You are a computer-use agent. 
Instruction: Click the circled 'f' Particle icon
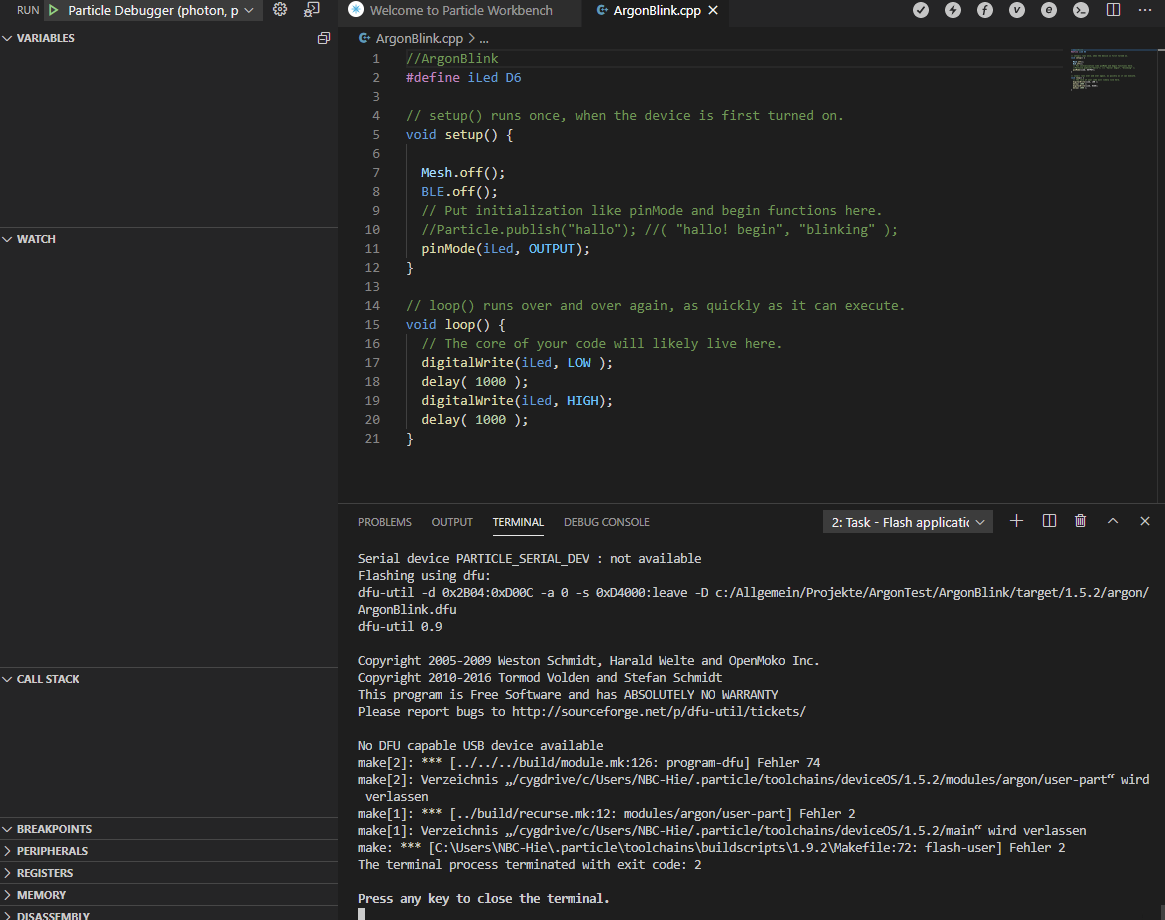(x=985, y=10)
